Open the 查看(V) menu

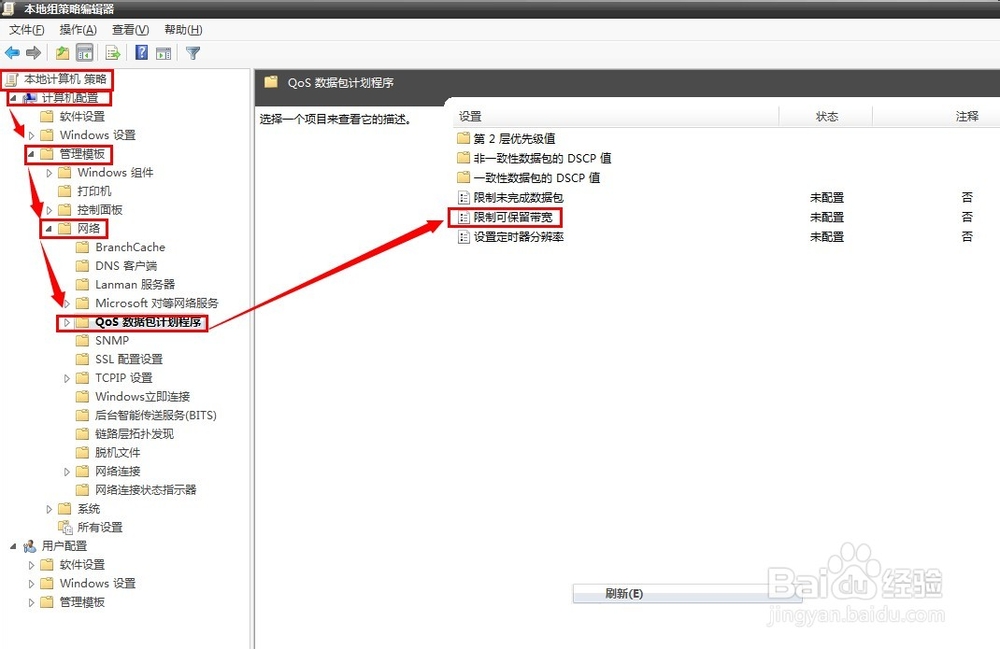tap(131, 30)
